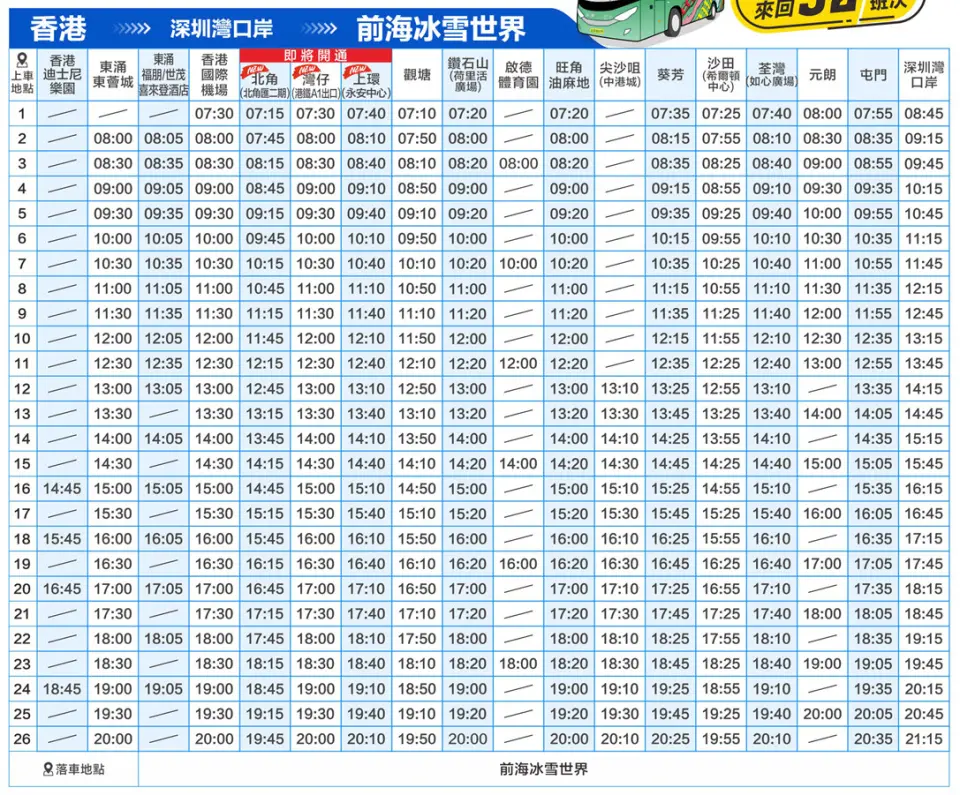The height and width of the screenshot is (795, 960).
Task: Click the red 即將開通 banner
Action: tap(315, 56)
